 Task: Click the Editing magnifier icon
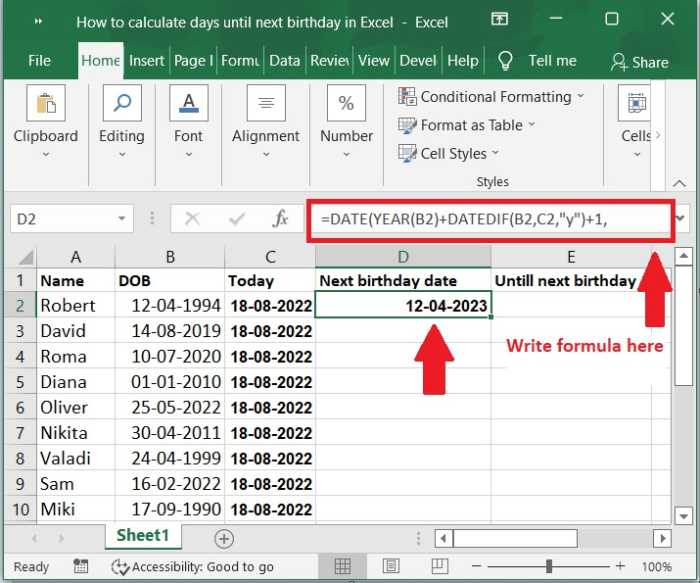coord(121,105)
